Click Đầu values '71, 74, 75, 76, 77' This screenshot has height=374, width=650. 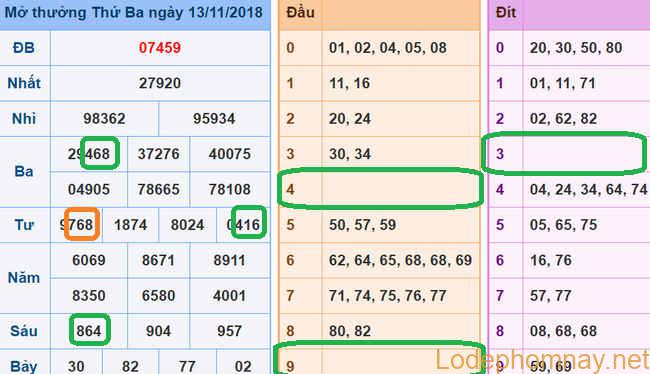pos(388,296)
